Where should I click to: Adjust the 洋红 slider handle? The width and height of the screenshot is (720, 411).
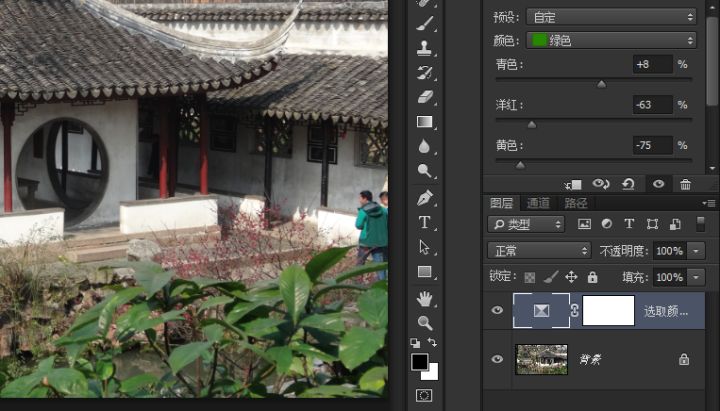(x=531, y=124)
